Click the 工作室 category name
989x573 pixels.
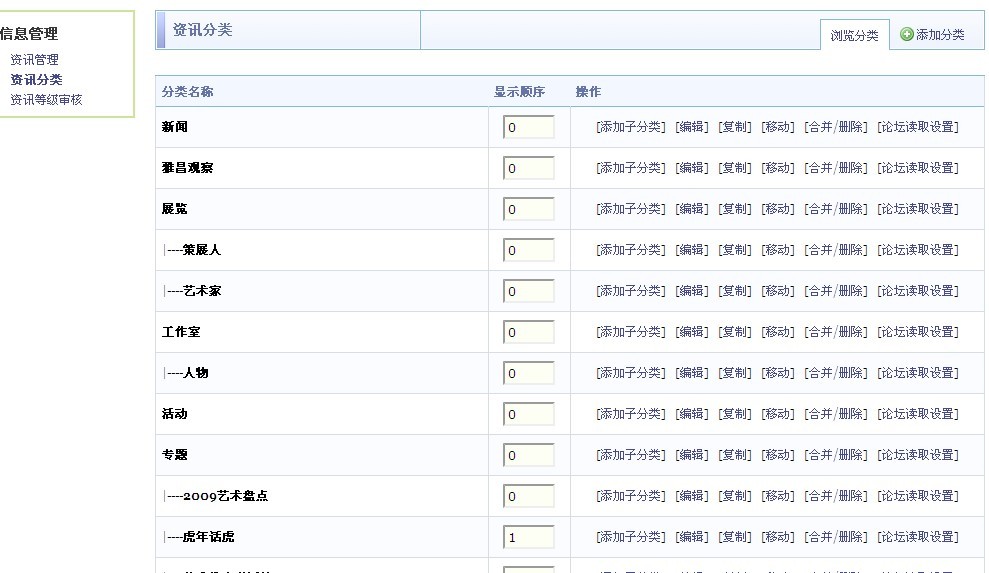[x=181, y=332]
